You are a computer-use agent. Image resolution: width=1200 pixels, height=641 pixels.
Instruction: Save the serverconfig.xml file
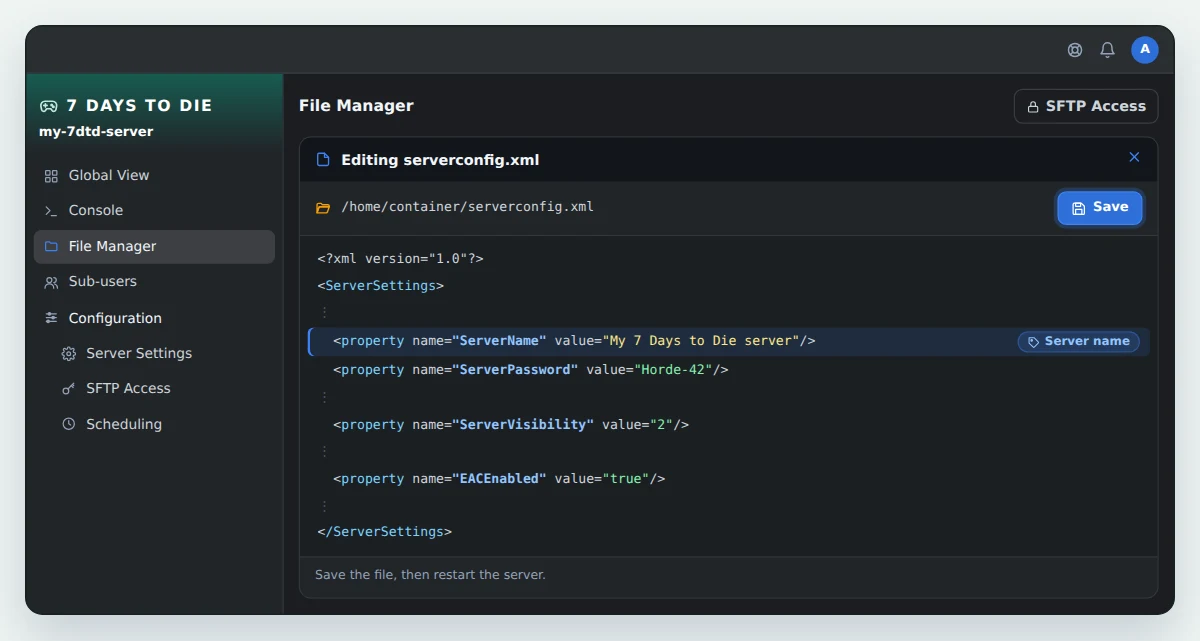[1100, 208]
